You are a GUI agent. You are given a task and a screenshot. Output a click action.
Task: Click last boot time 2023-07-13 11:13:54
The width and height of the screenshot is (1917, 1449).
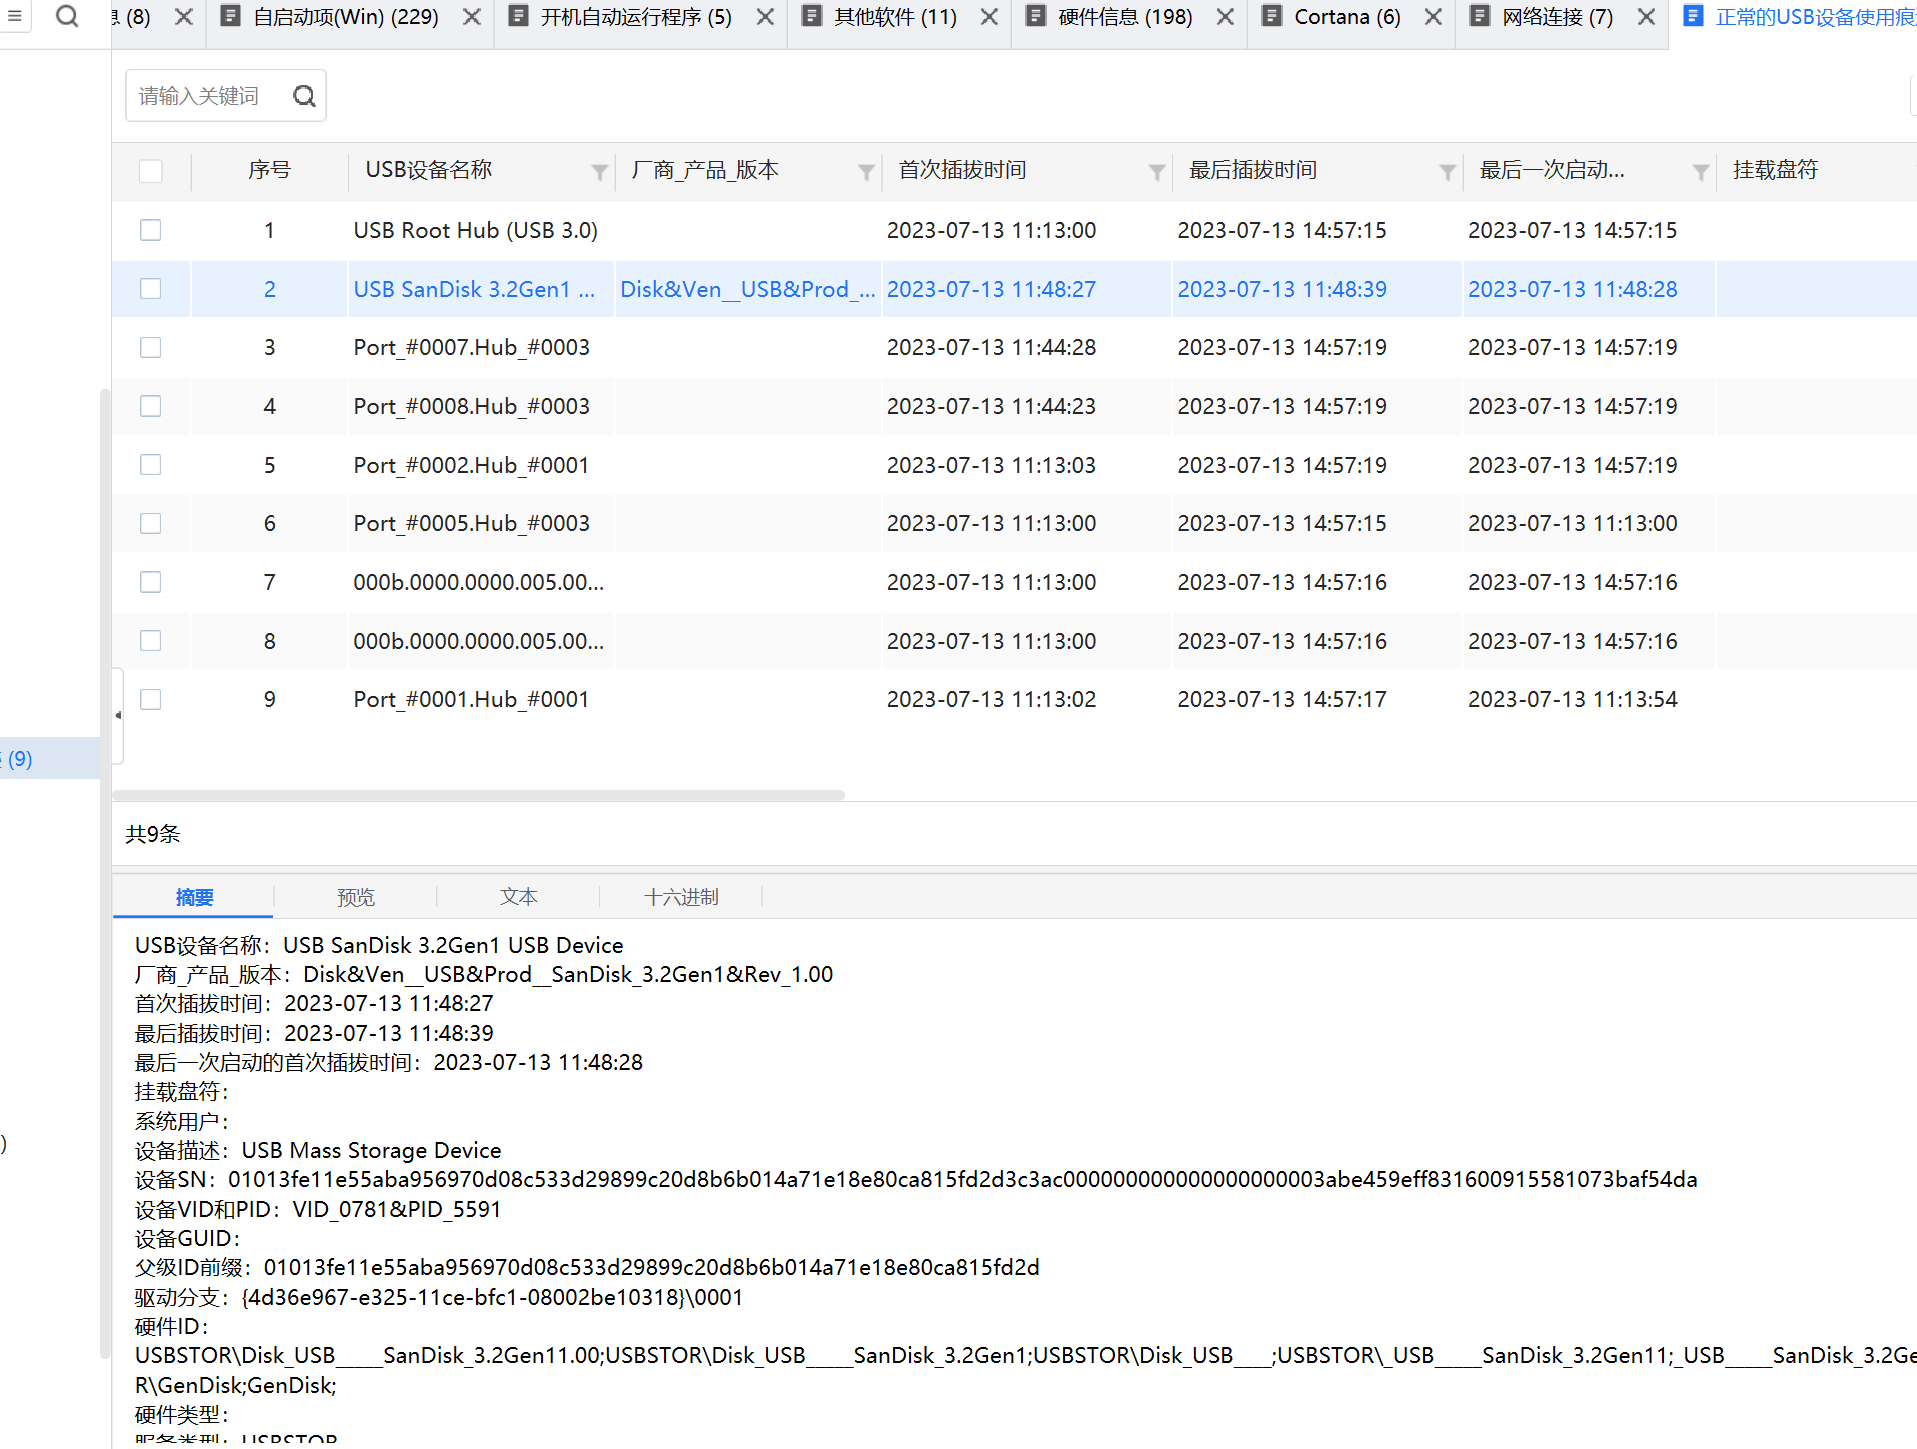[1573, 699]
